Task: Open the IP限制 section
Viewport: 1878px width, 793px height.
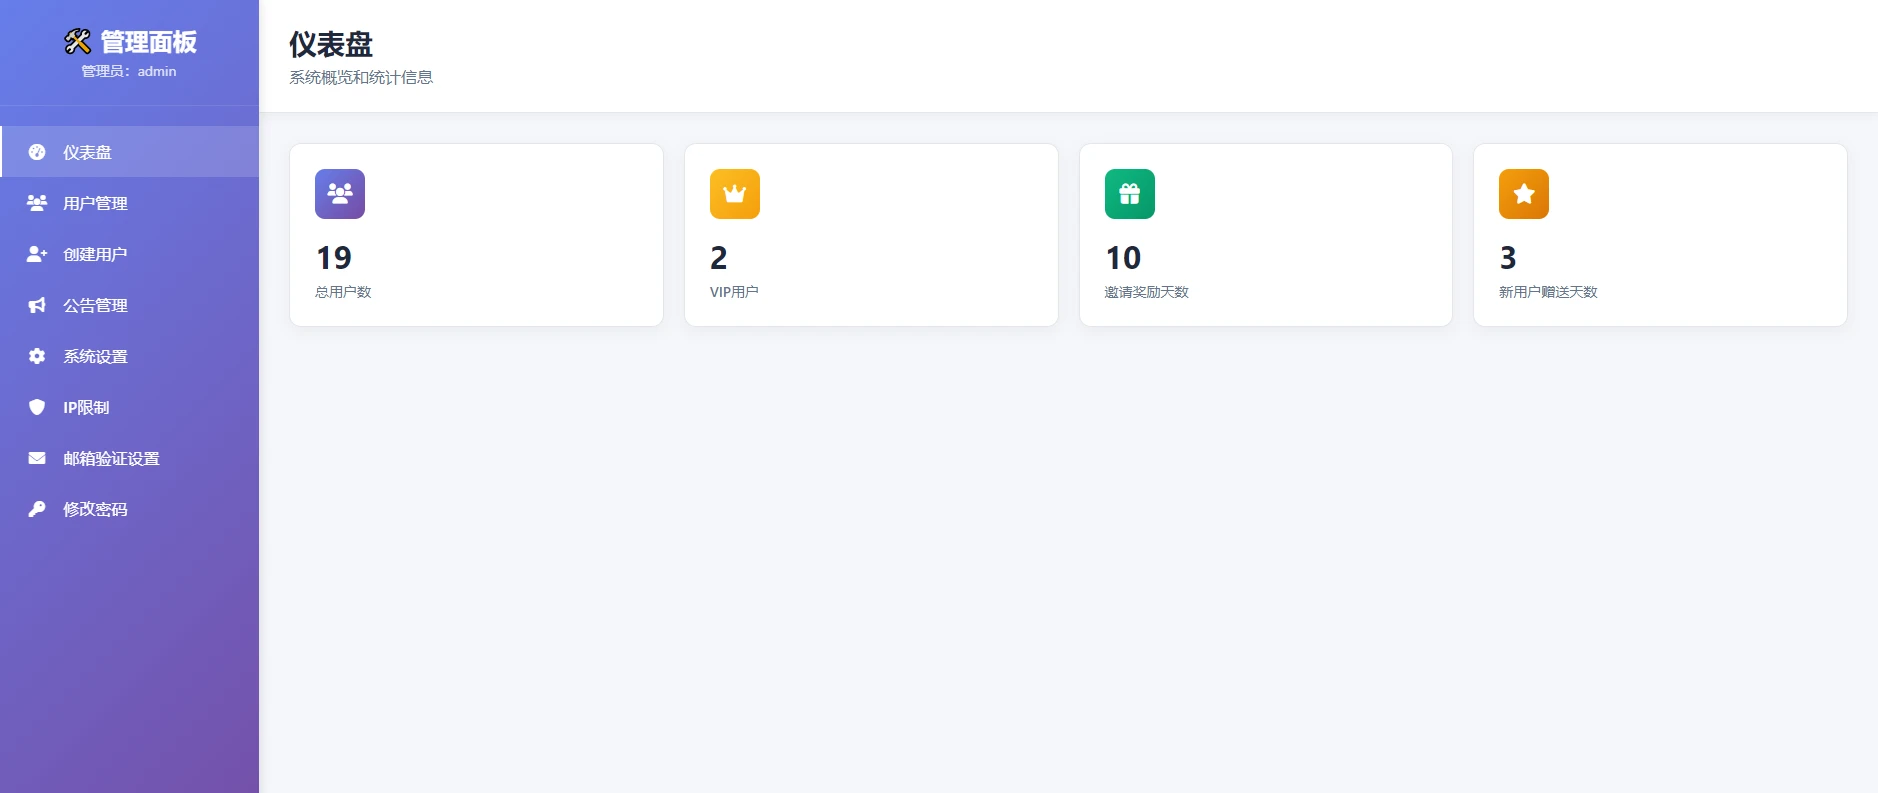Action: tap(87, 407)
